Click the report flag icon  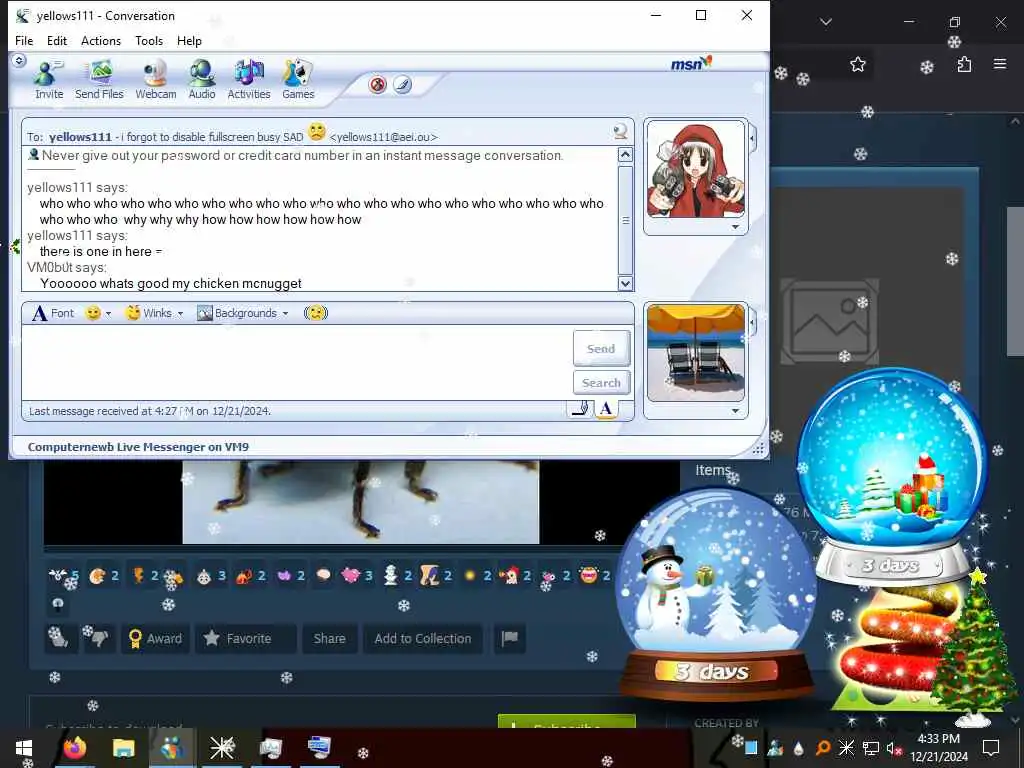tap(510, 639)
